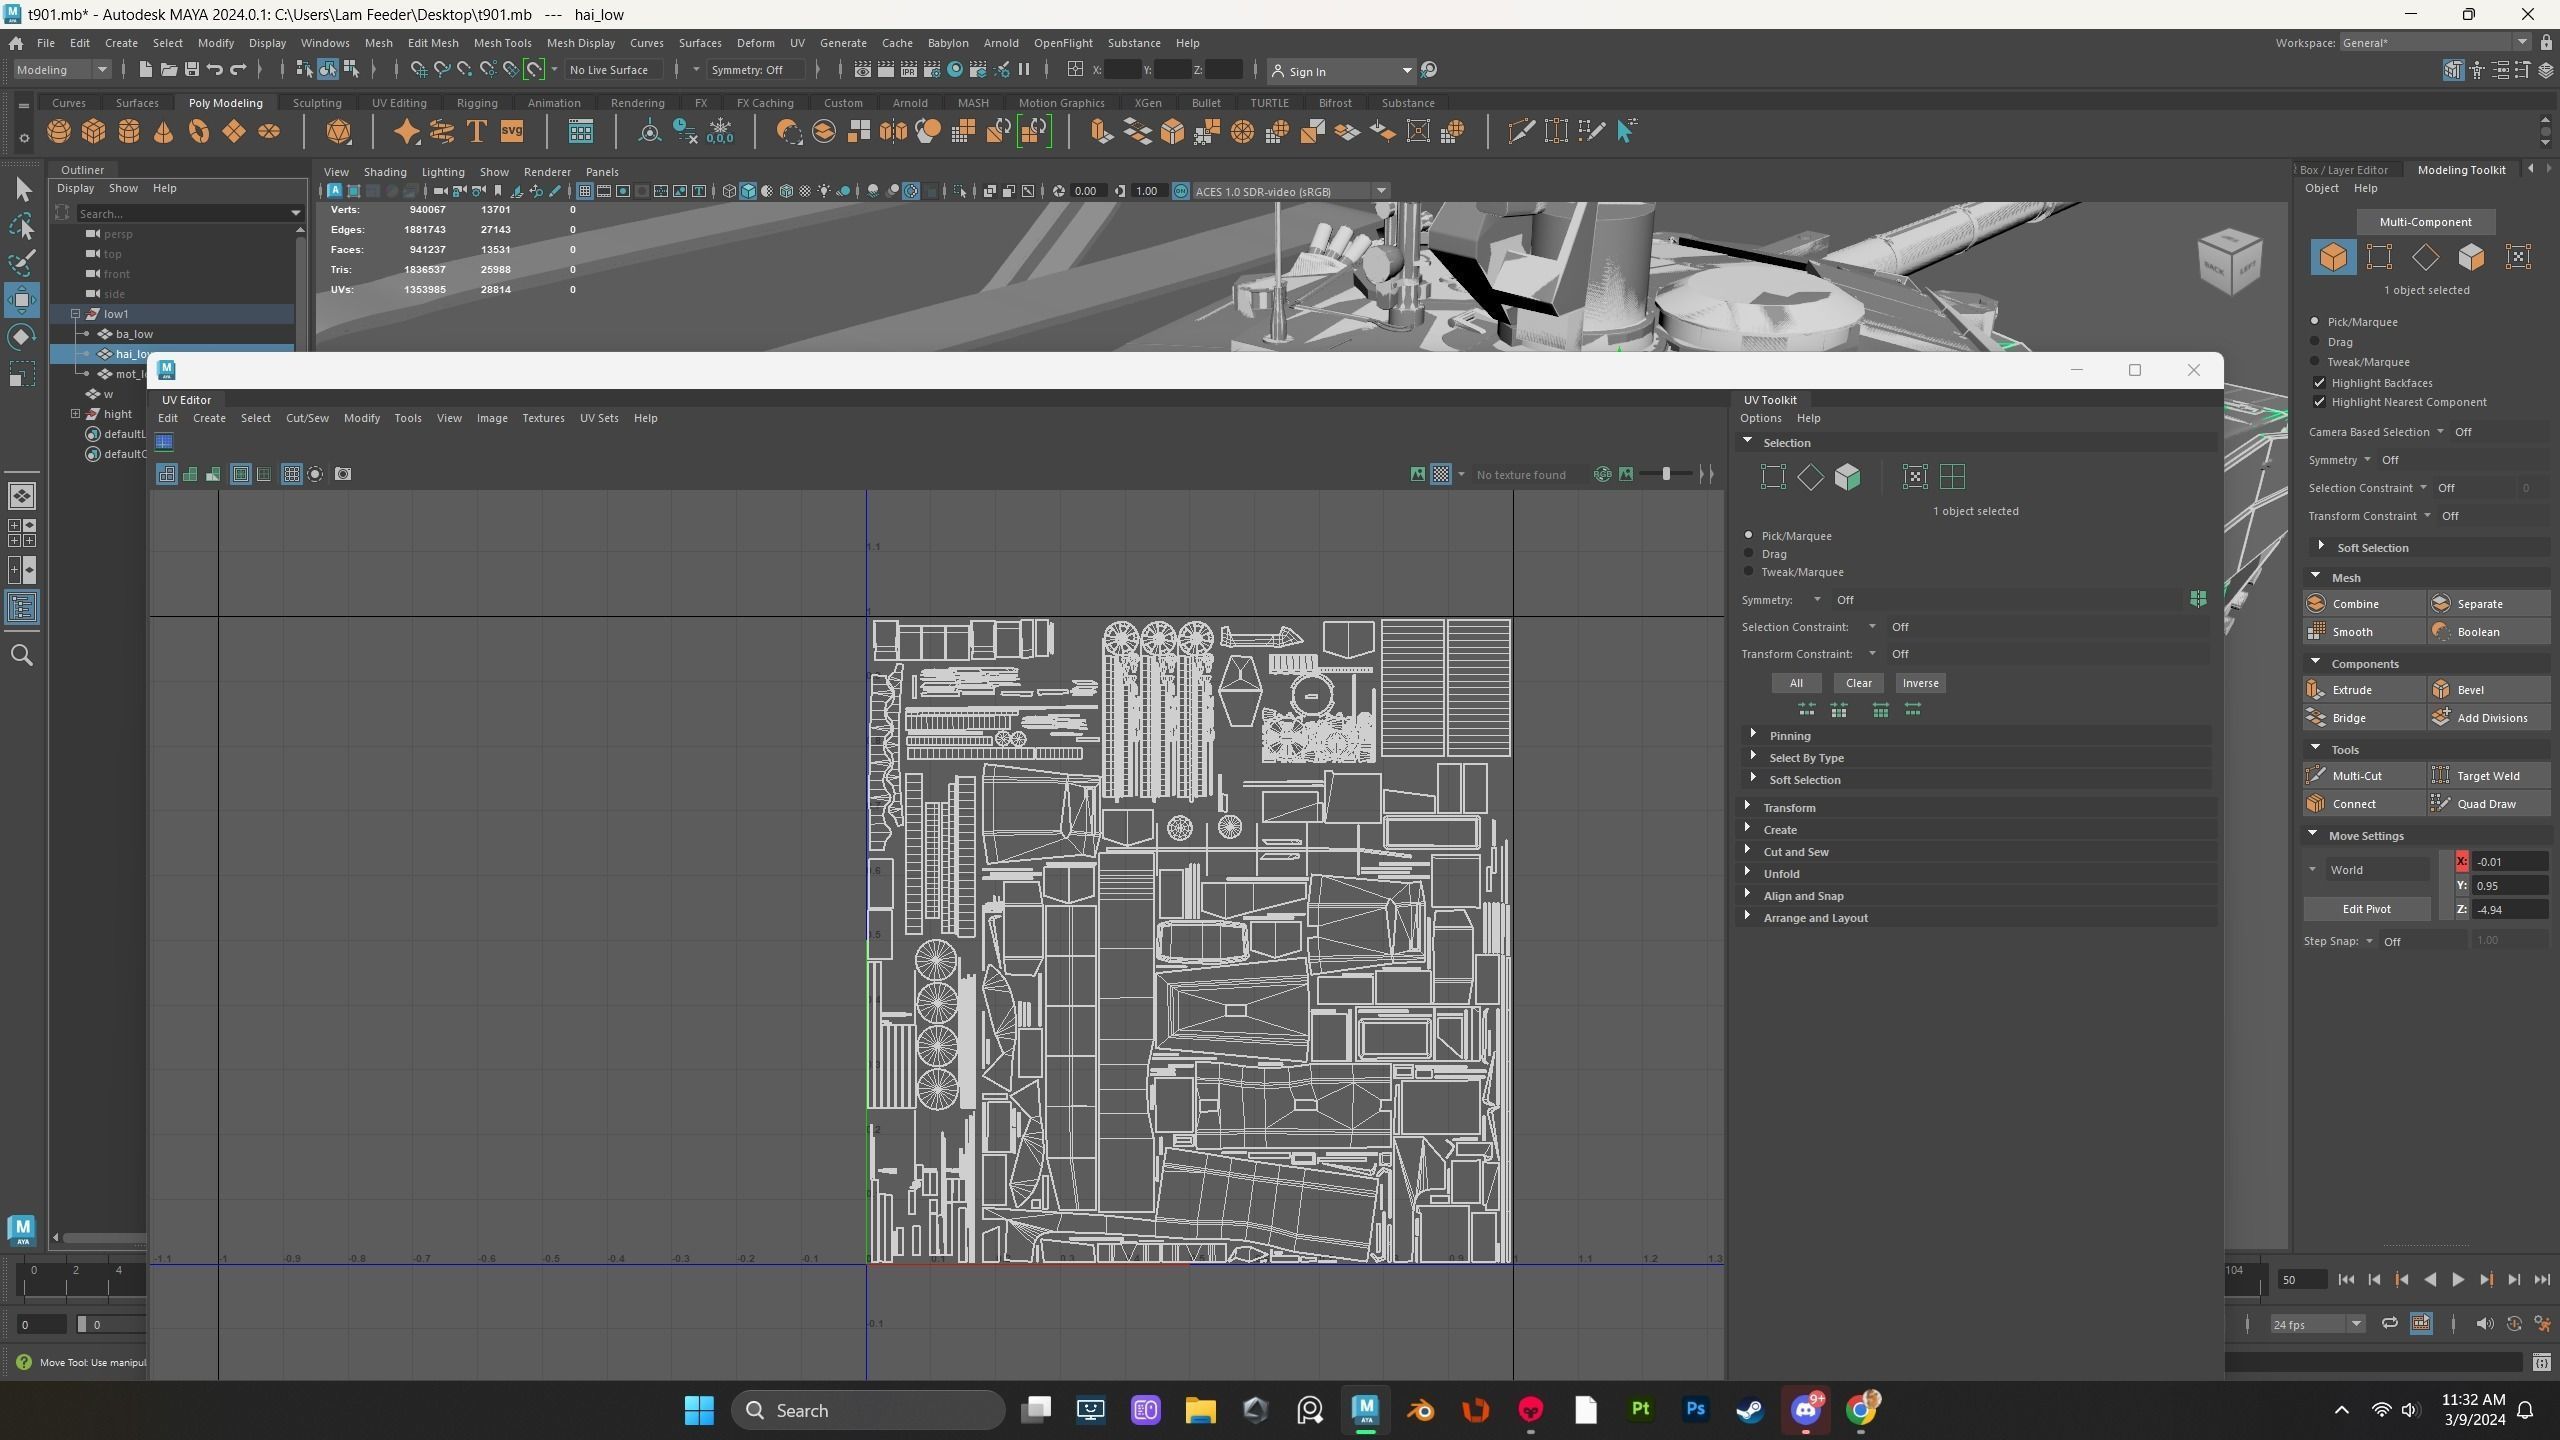This screenshot has width=2560, height=1440.
Task: Select the Quad Draw tool
Action: coord(2486,804)
